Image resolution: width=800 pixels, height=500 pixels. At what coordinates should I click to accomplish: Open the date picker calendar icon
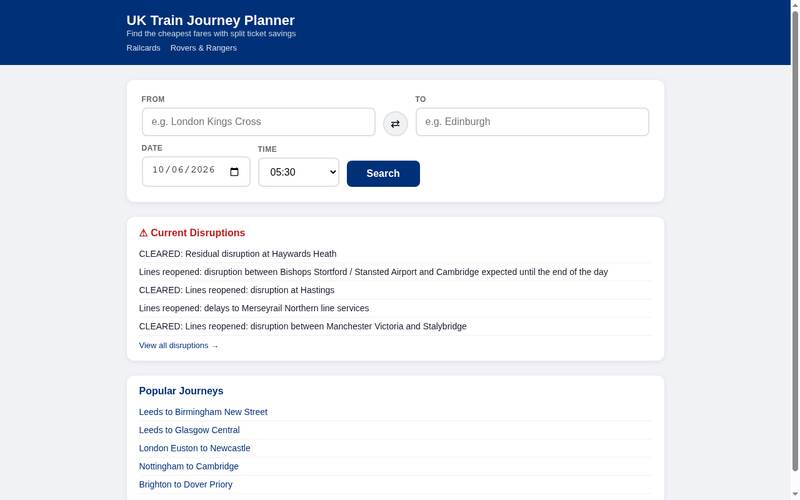click(x=234, y=171)
